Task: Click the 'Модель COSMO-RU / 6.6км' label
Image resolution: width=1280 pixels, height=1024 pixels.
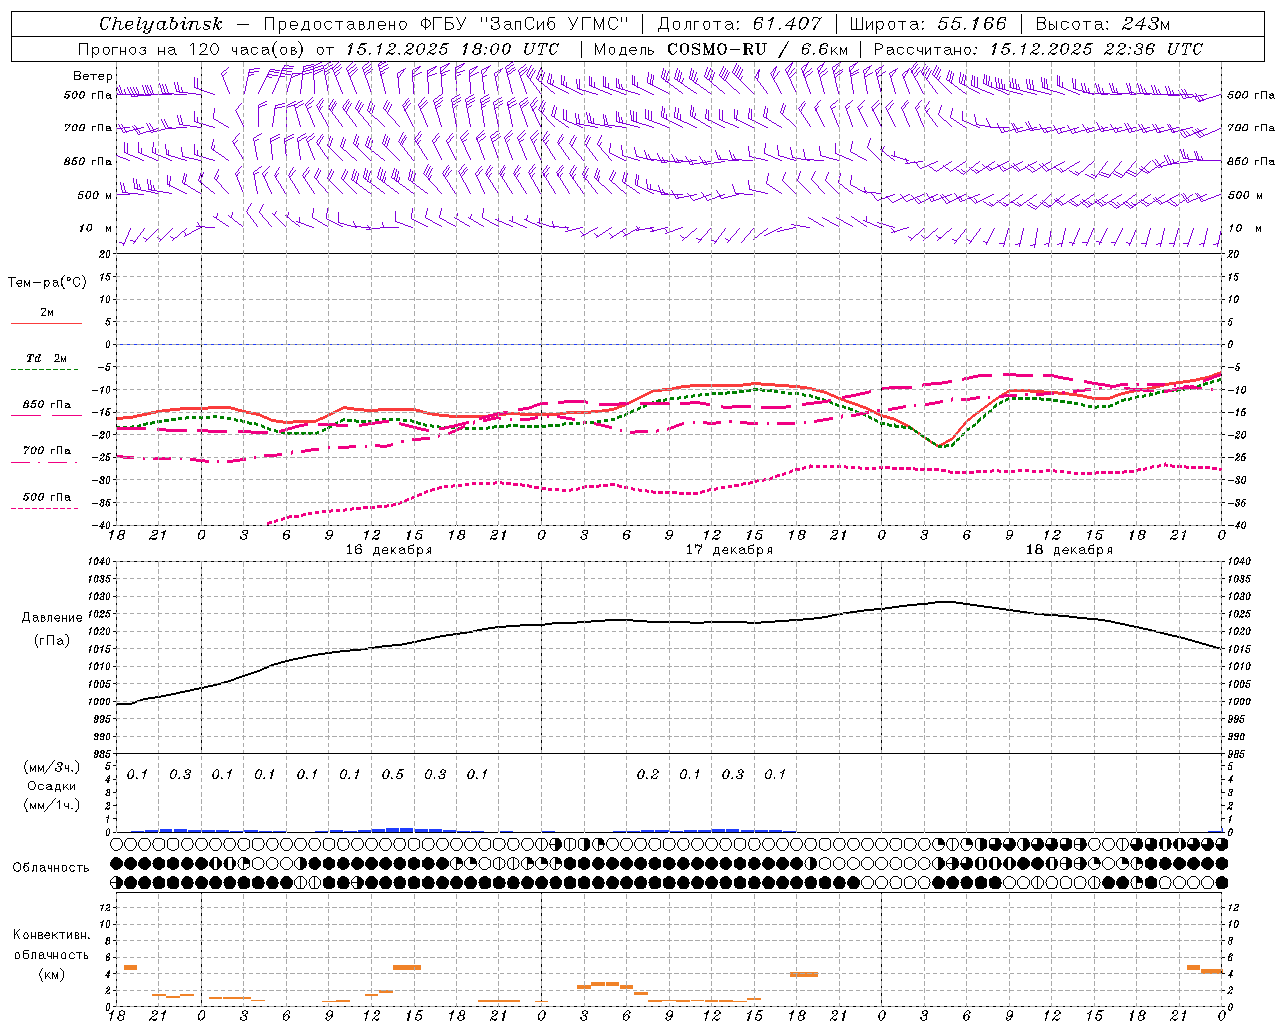Action: click(720, 49)
